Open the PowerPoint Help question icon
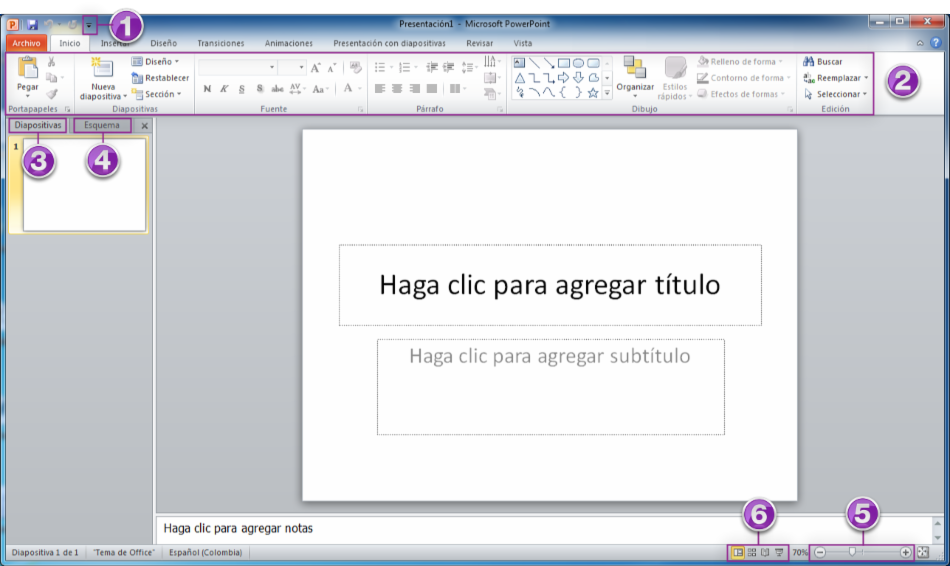This screenshot has width=950, height=566. (x=936, y=43)
